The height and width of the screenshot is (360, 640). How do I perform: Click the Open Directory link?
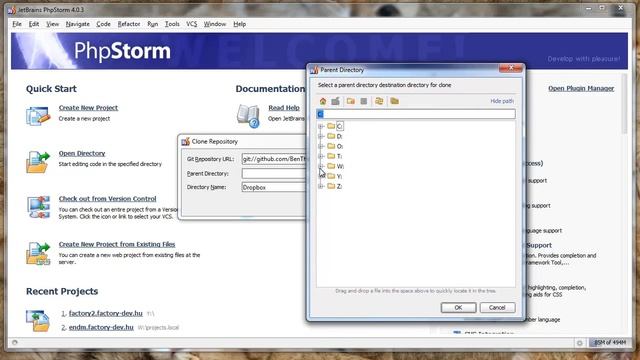click(x=82, y=153)
